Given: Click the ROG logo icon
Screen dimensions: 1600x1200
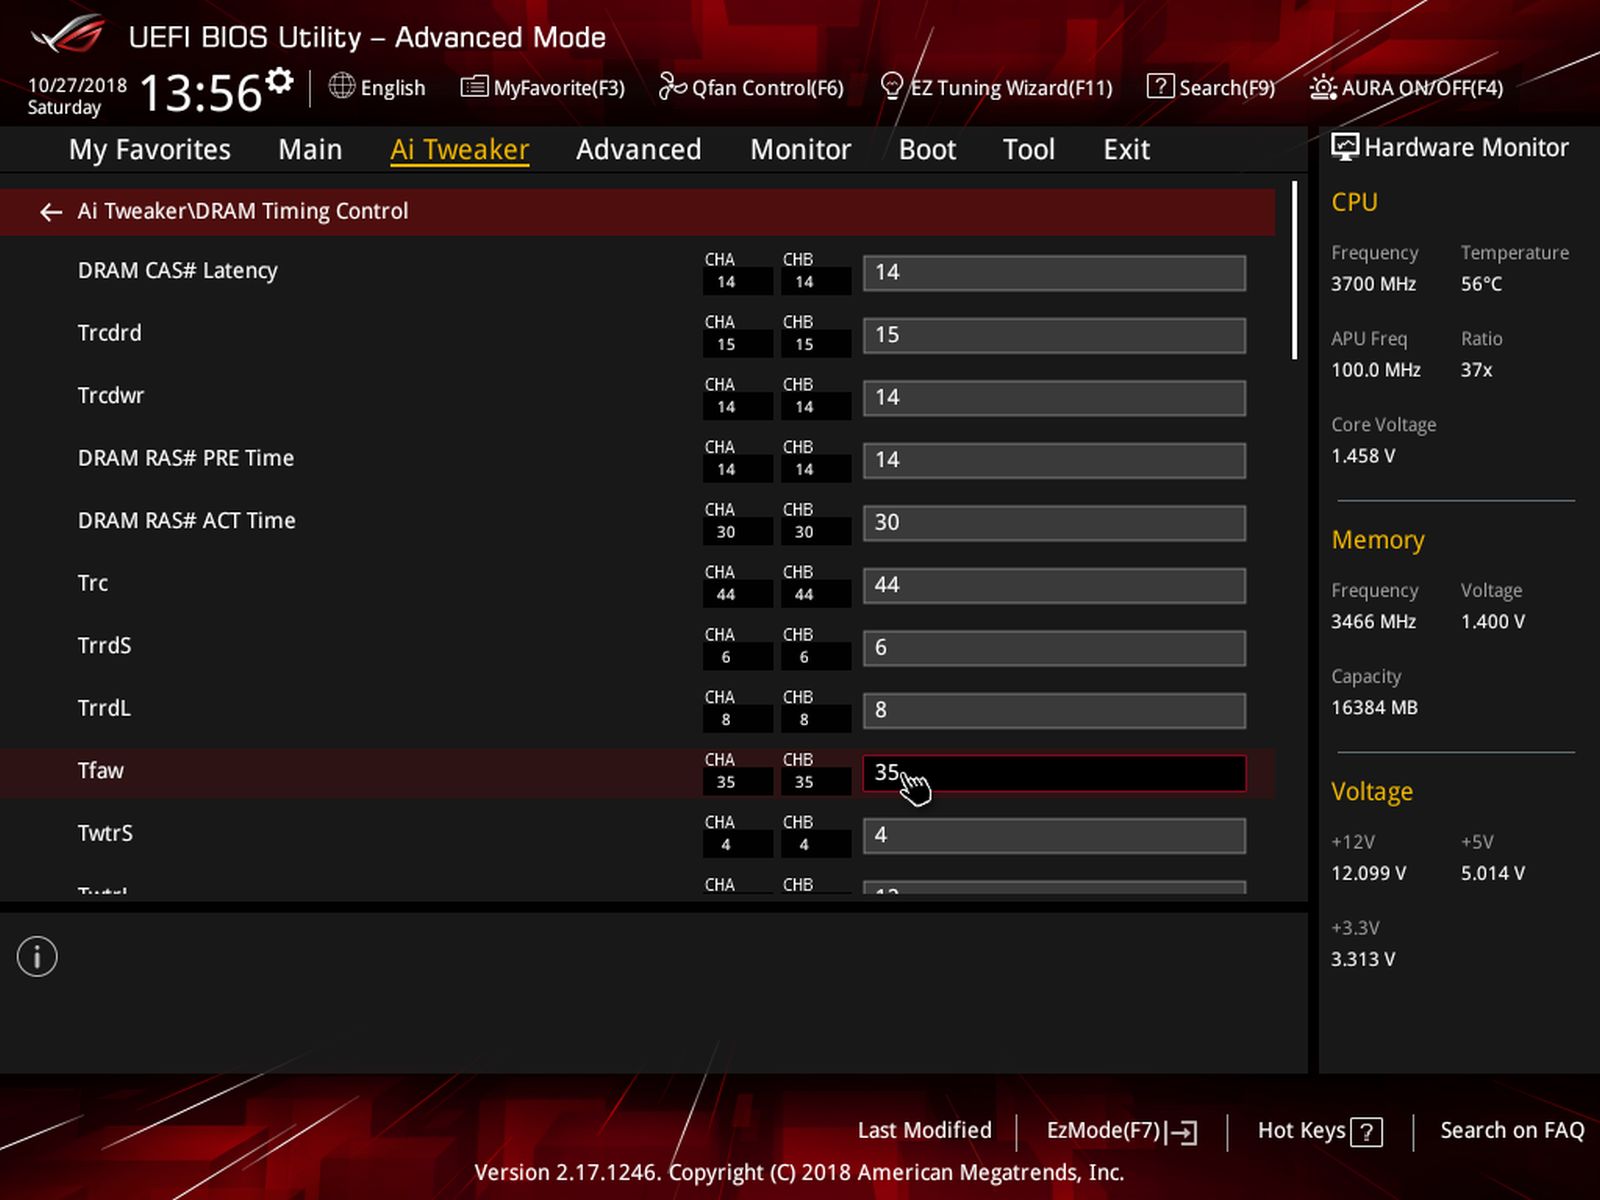Looking at the screenshot, I should (67, 35).
